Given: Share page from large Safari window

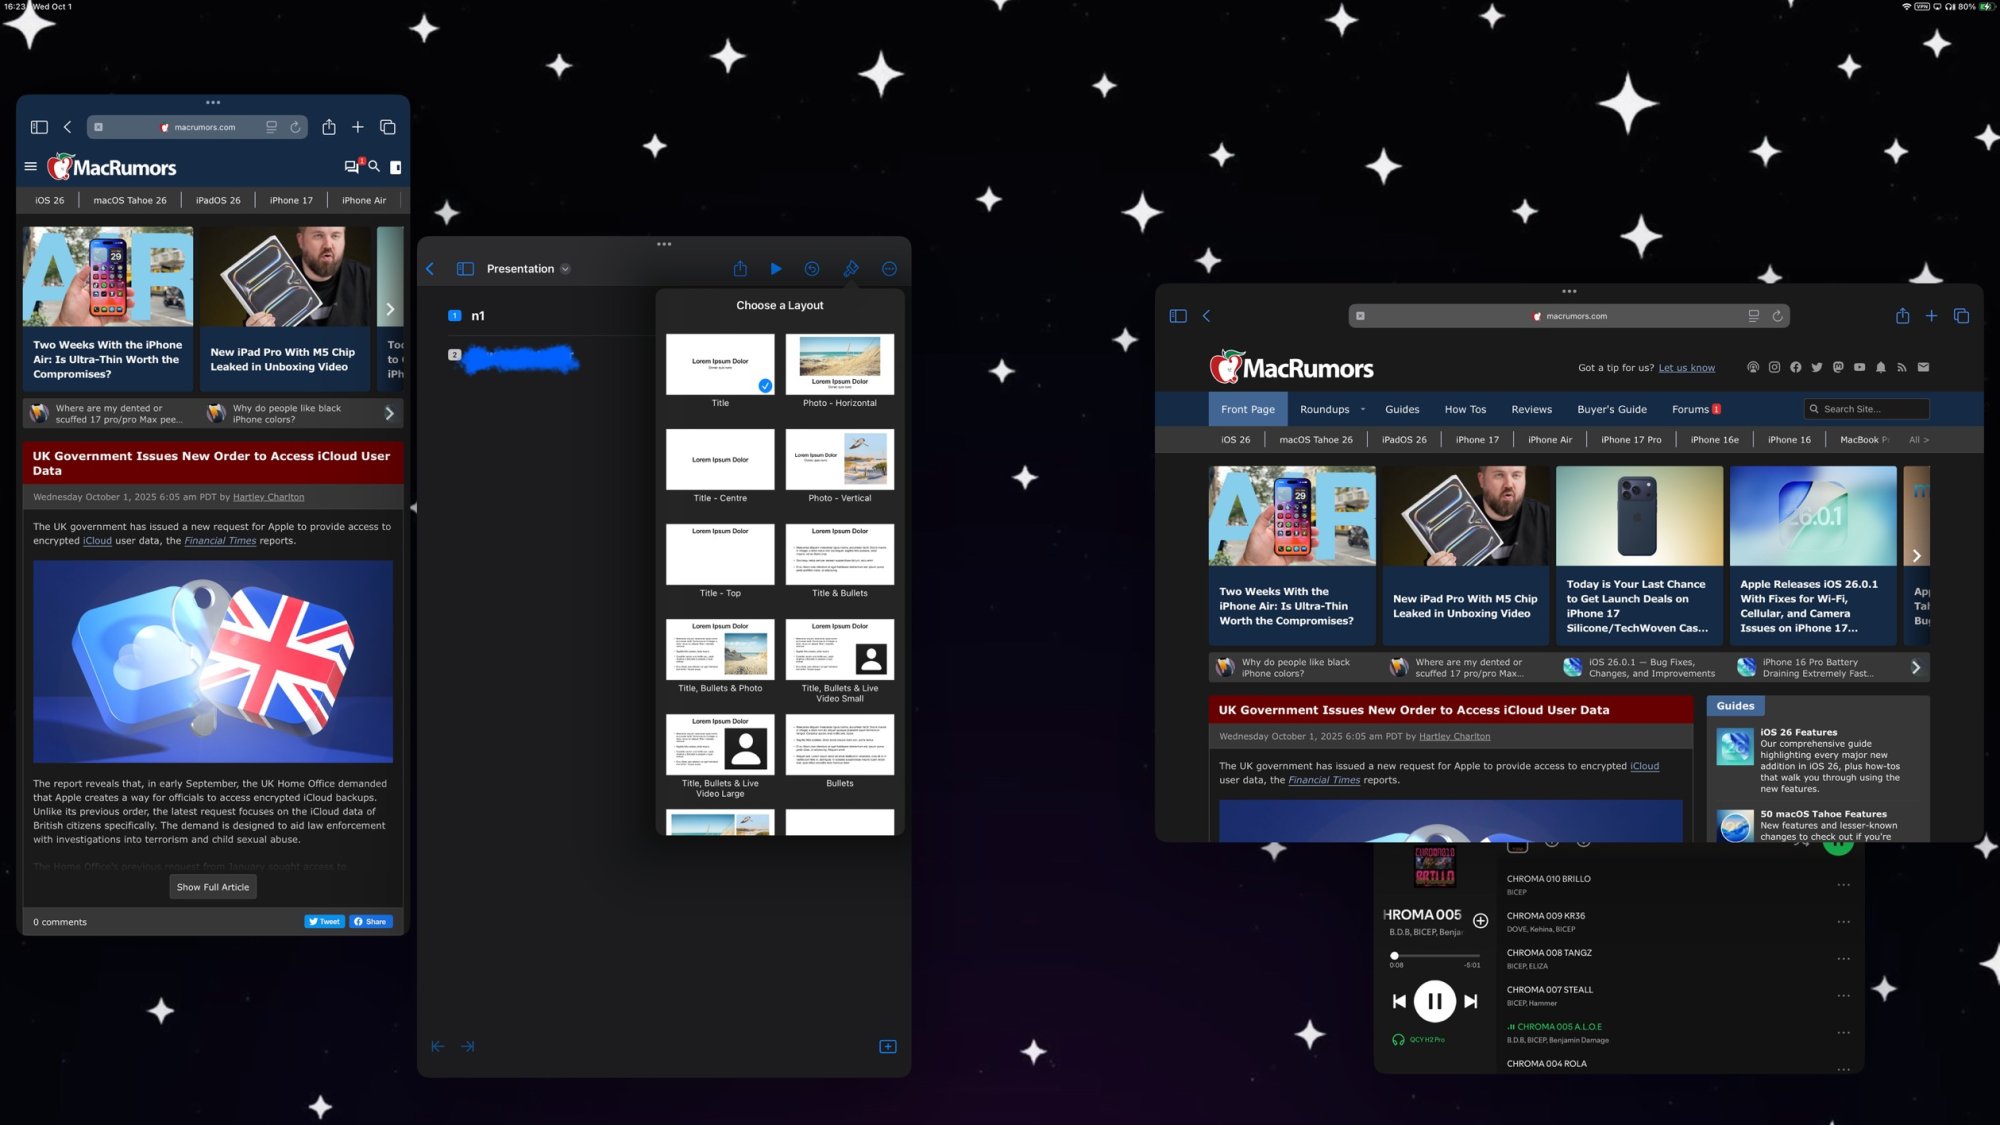Looking at the screenshot, I should [x=1902, y=316].
